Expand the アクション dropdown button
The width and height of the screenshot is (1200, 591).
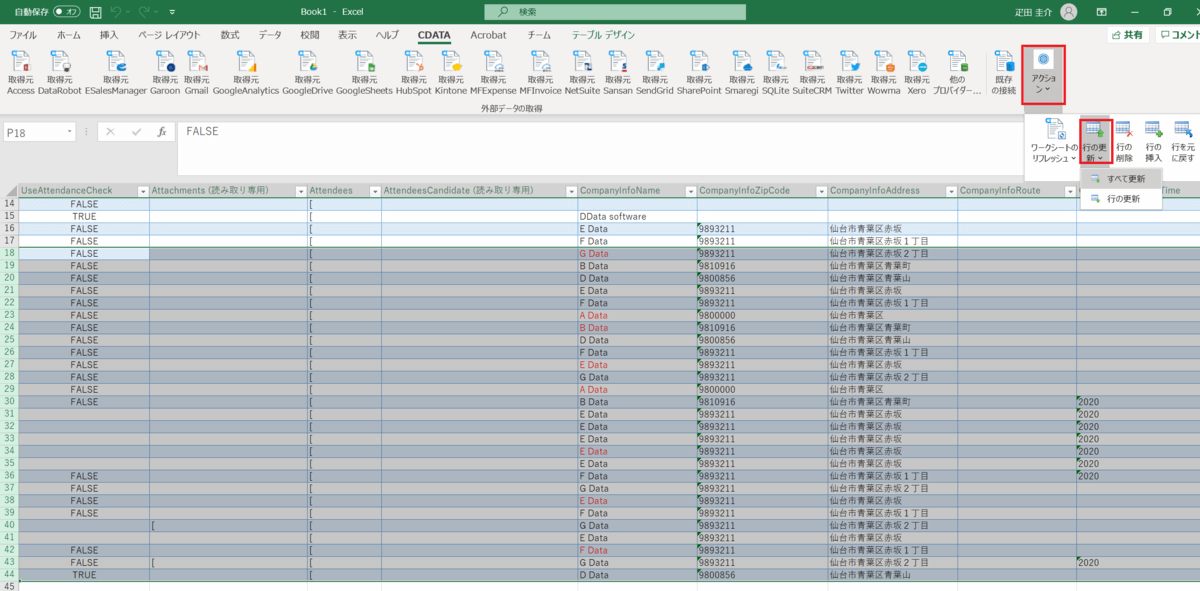tap(1043, 74)
